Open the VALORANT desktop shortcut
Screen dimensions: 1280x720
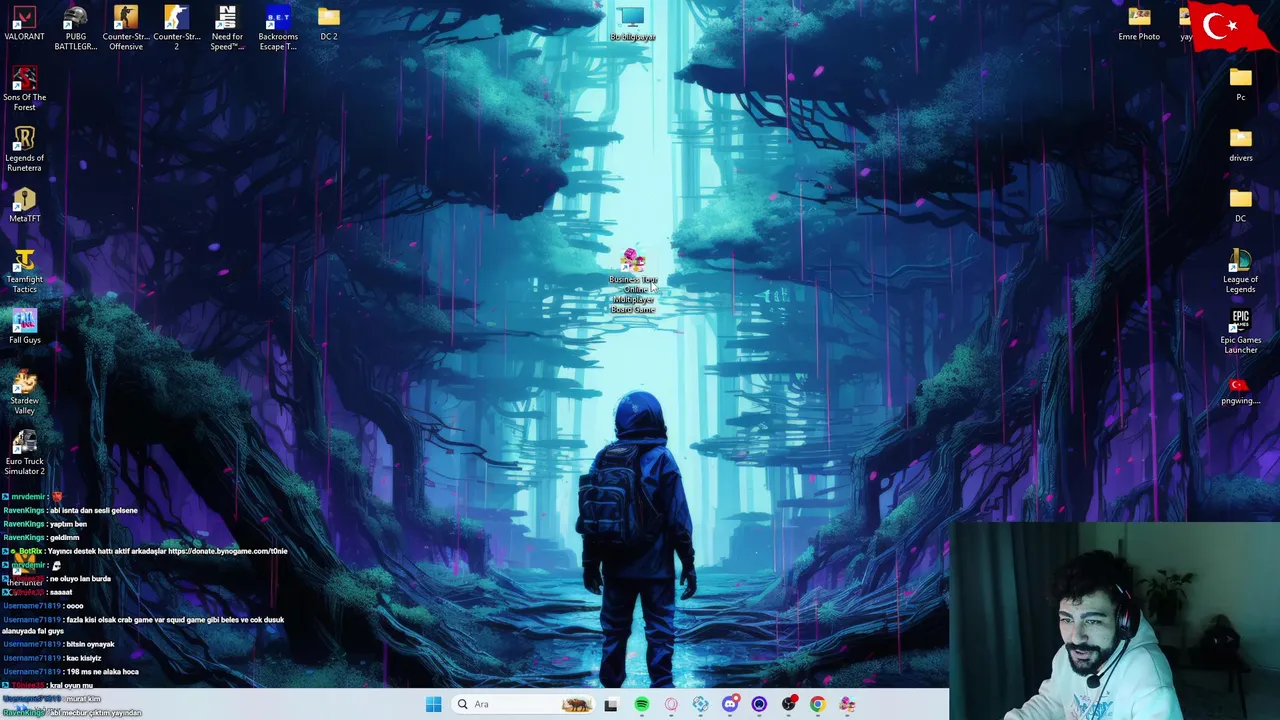pyautogui.click(x=24, y=24)
